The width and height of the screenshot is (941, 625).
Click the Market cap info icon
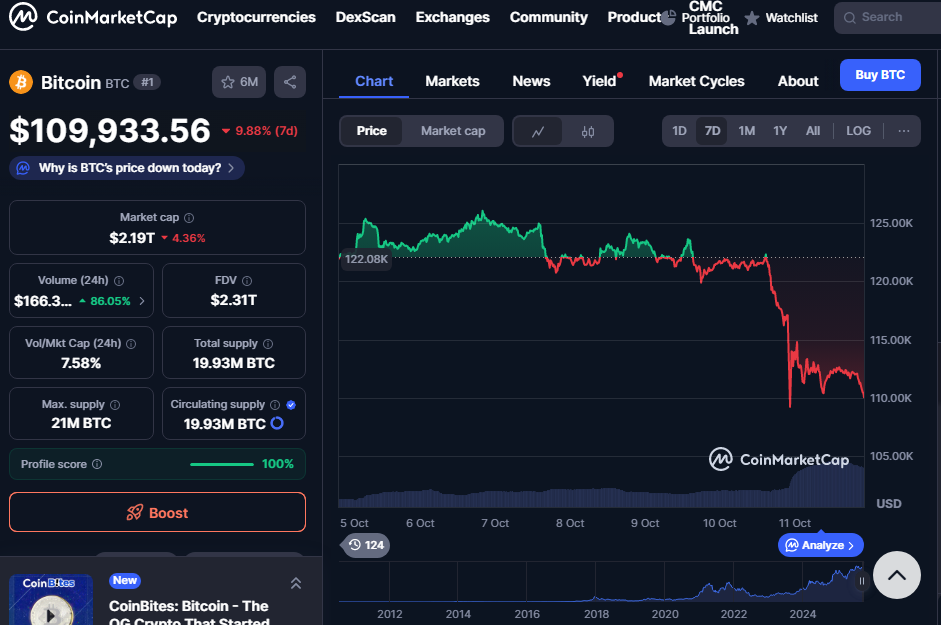pyautogui.click(x=189, y=218)
